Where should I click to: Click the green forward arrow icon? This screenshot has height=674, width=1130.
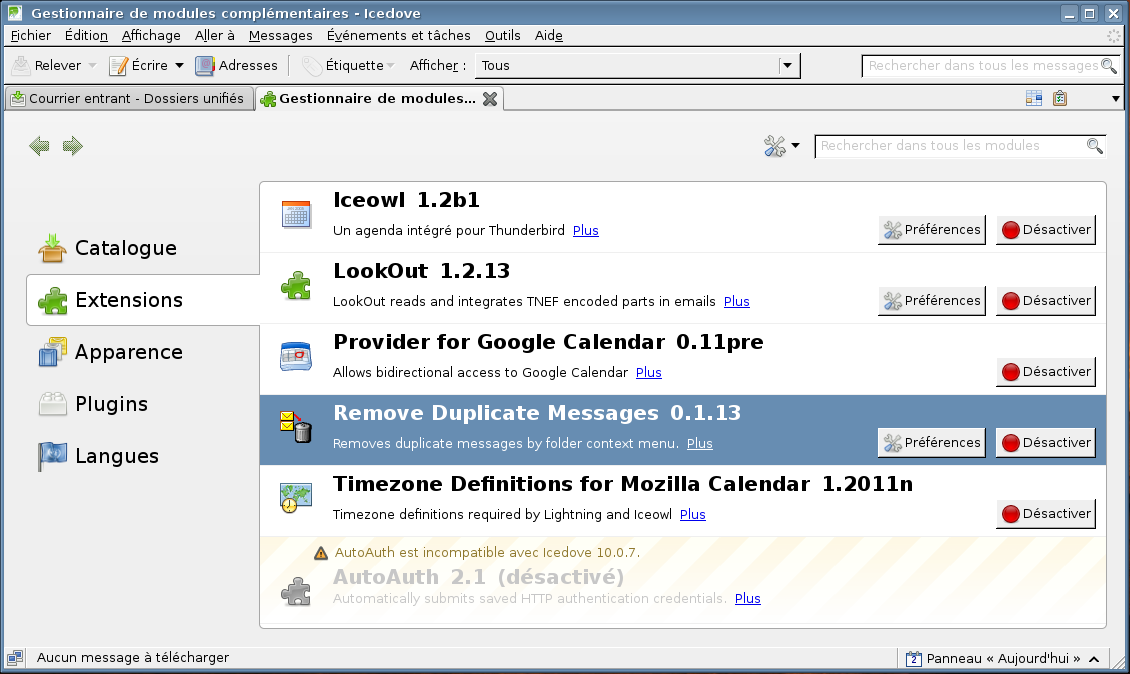[x=73, y=147]
